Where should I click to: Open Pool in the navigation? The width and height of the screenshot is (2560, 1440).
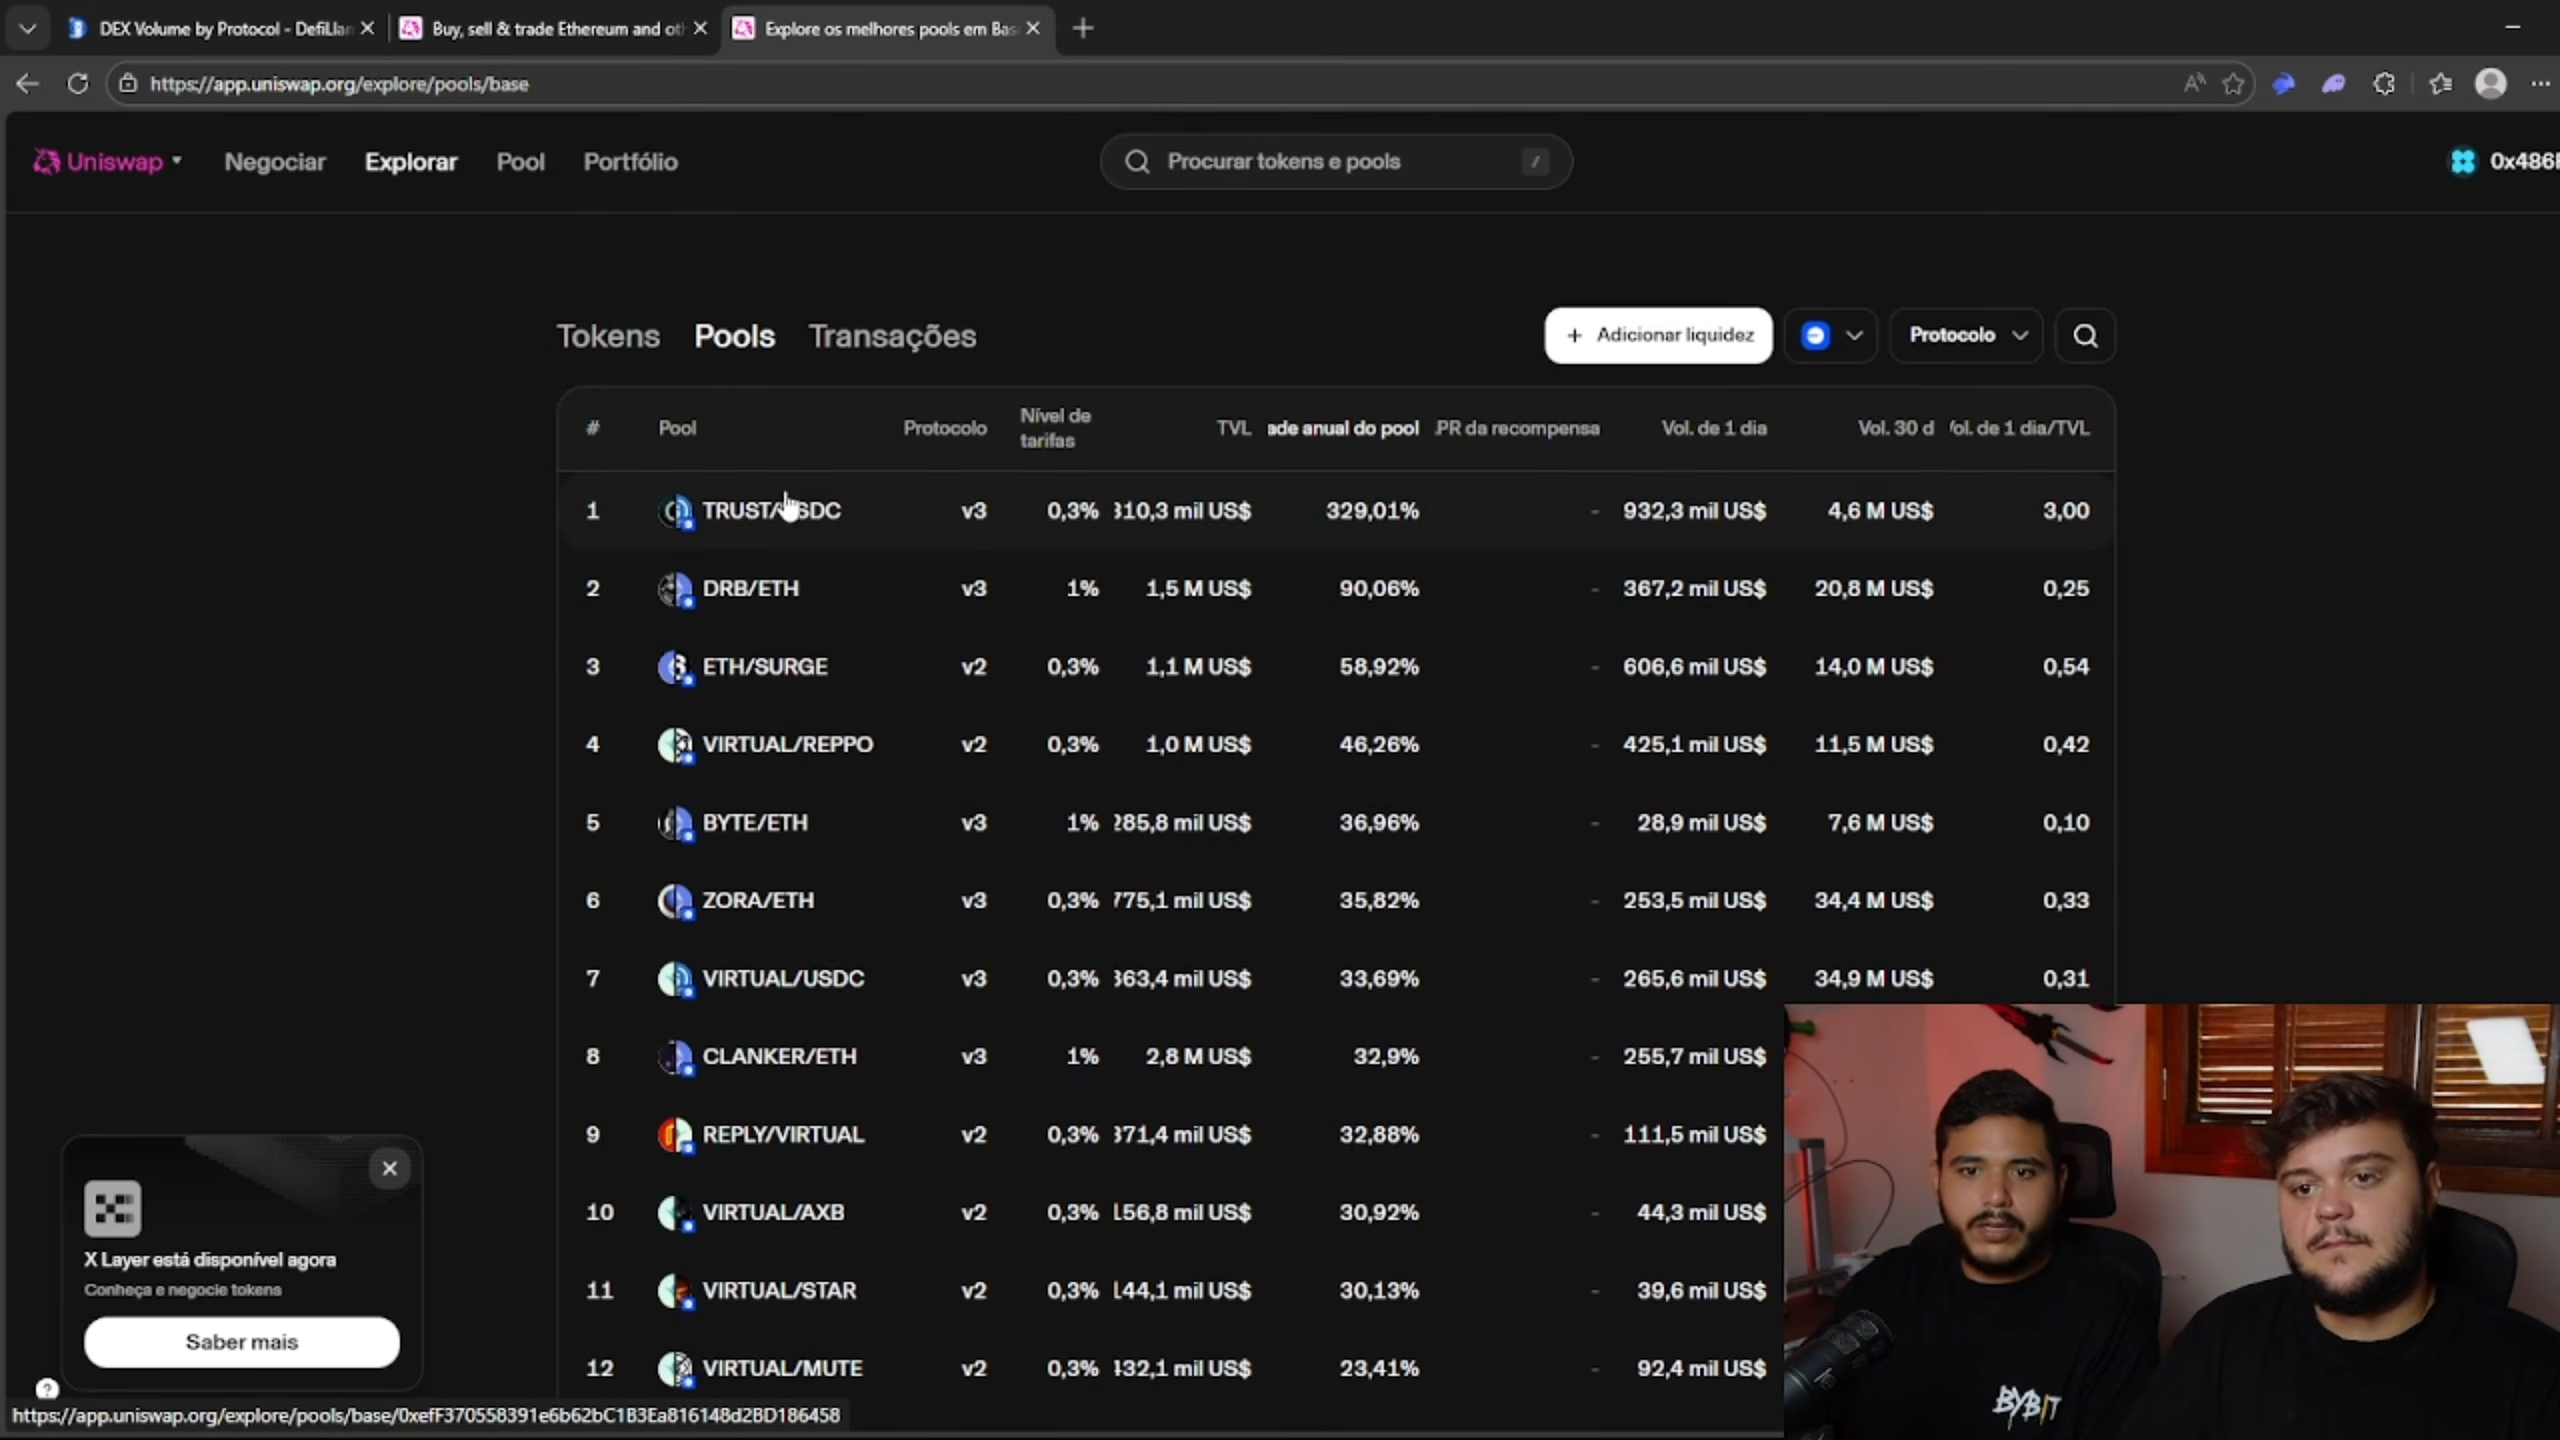pos(520,162)
